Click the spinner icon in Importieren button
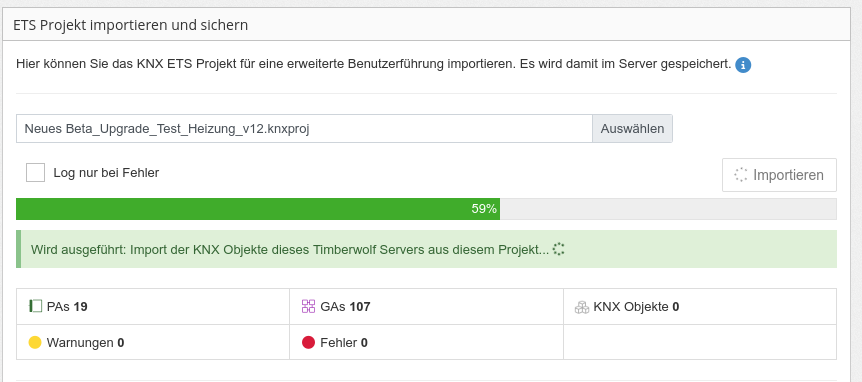This screenshot has height=382, width=862. coord(741,175)
